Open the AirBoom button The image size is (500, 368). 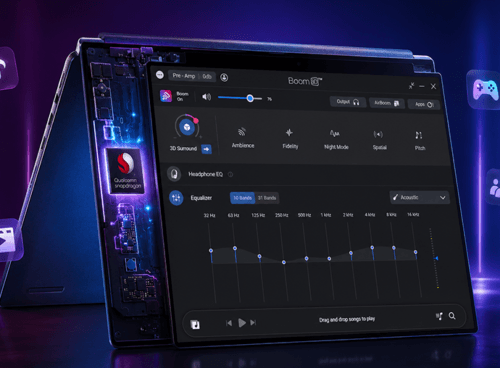click(387, 103)
